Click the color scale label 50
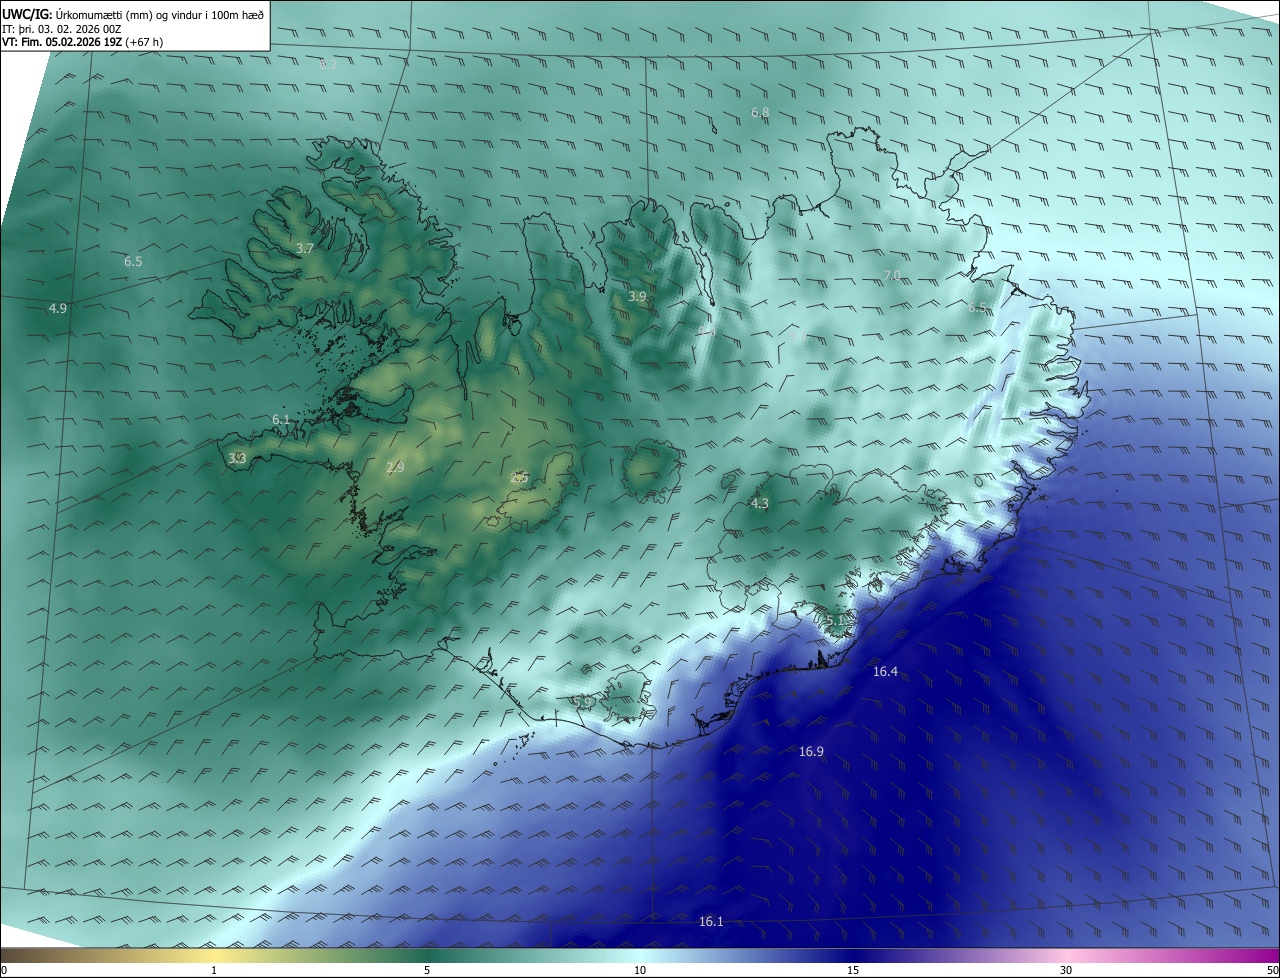The height and width of the screenshot is (978, 1280). 1272,970
